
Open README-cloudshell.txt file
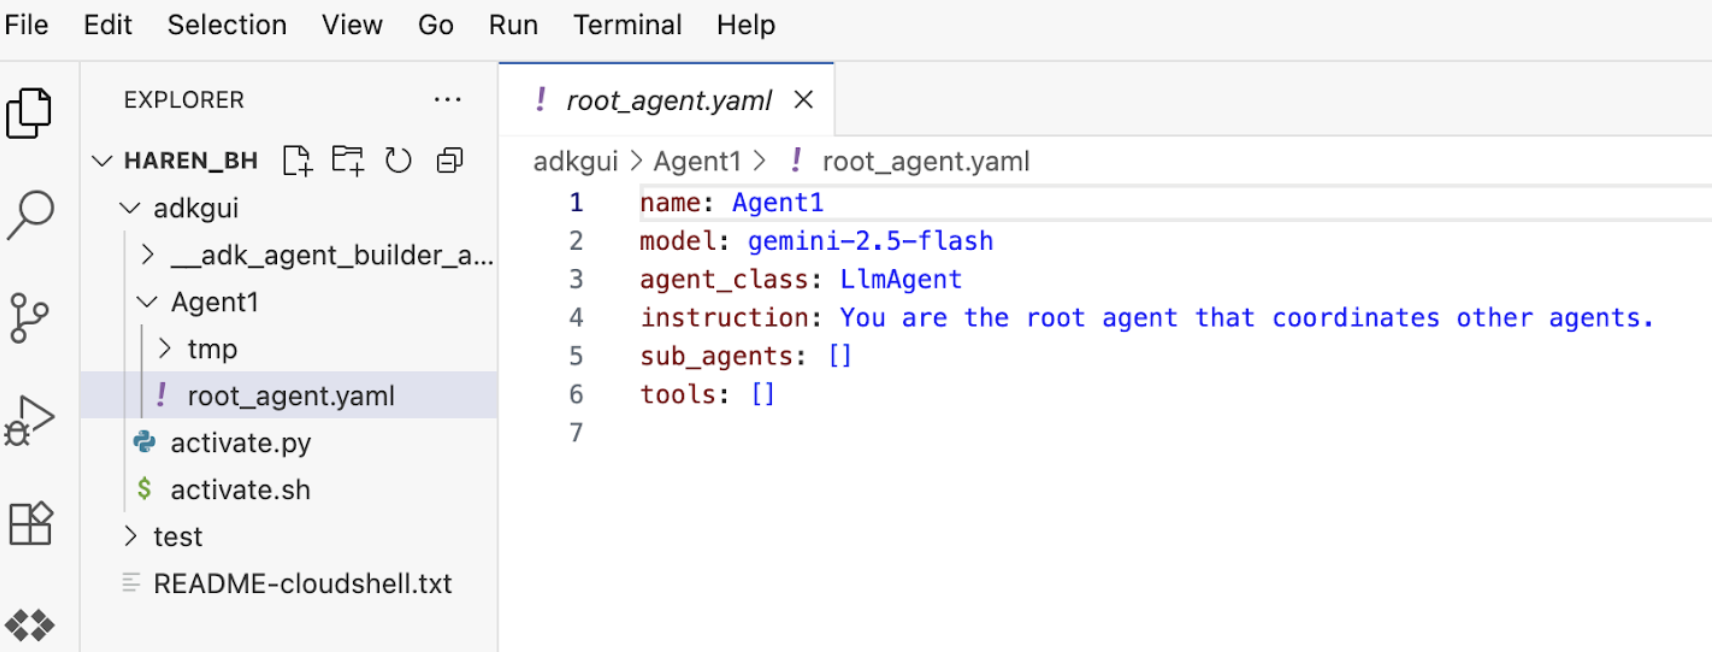(302, 584)
